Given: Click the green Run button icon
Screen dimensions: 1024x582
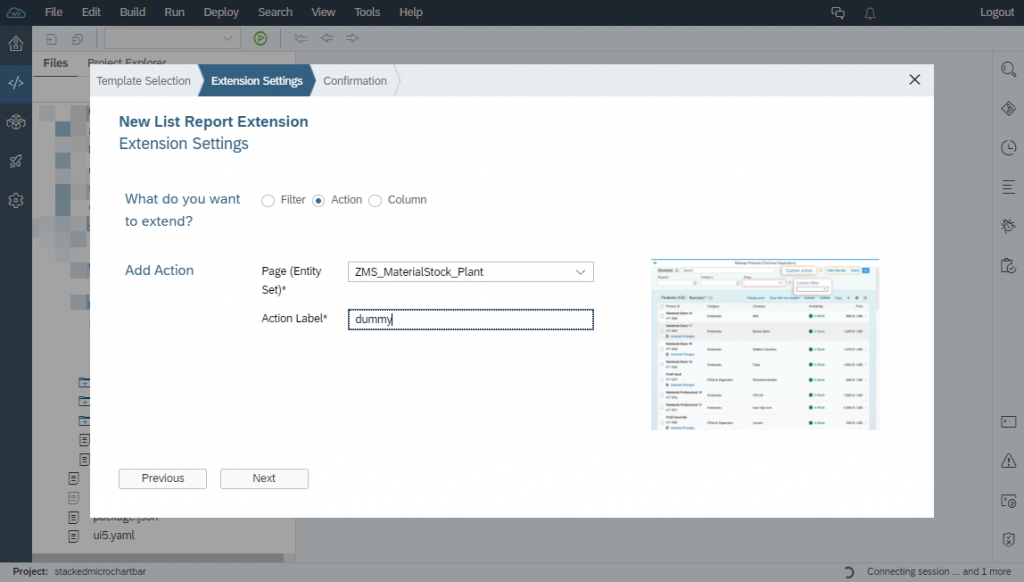Looking at the screenshot, I should 261,39.
